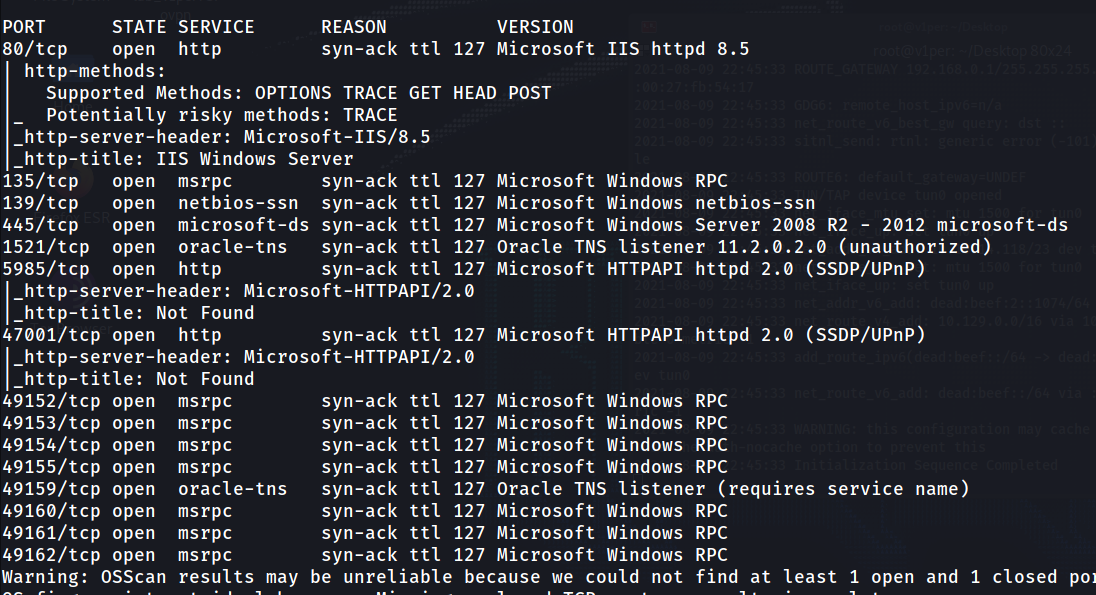
Task: Click the 80/tcp port entry
Action: coord(35,49)
